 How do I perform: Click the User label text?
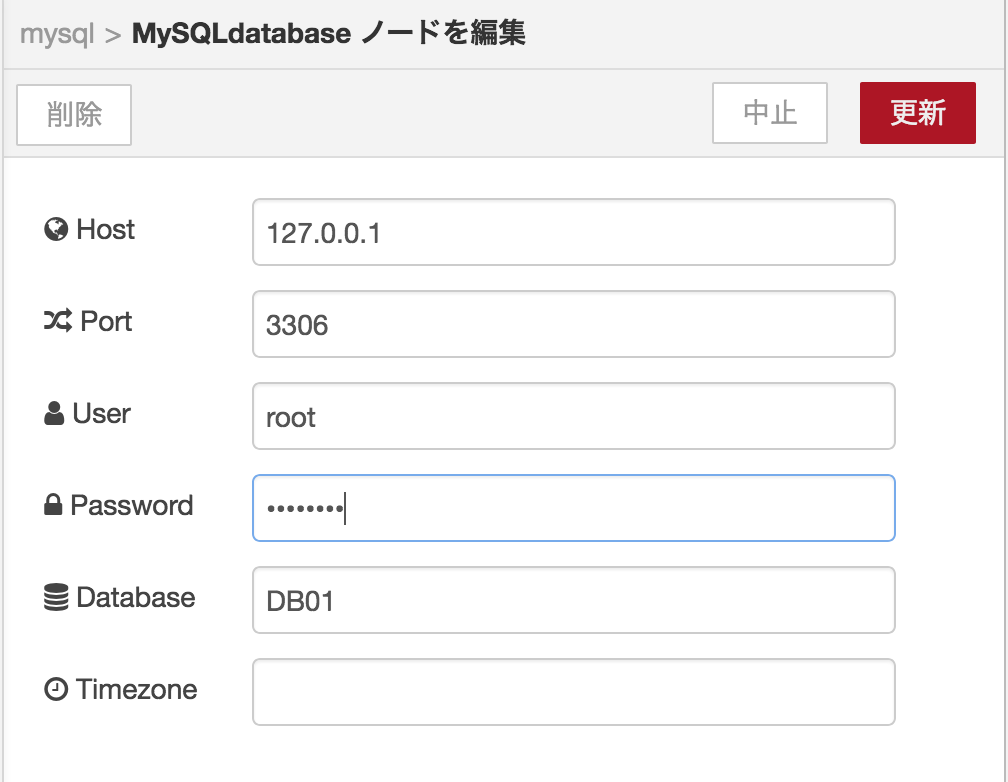tap(102, 414)
